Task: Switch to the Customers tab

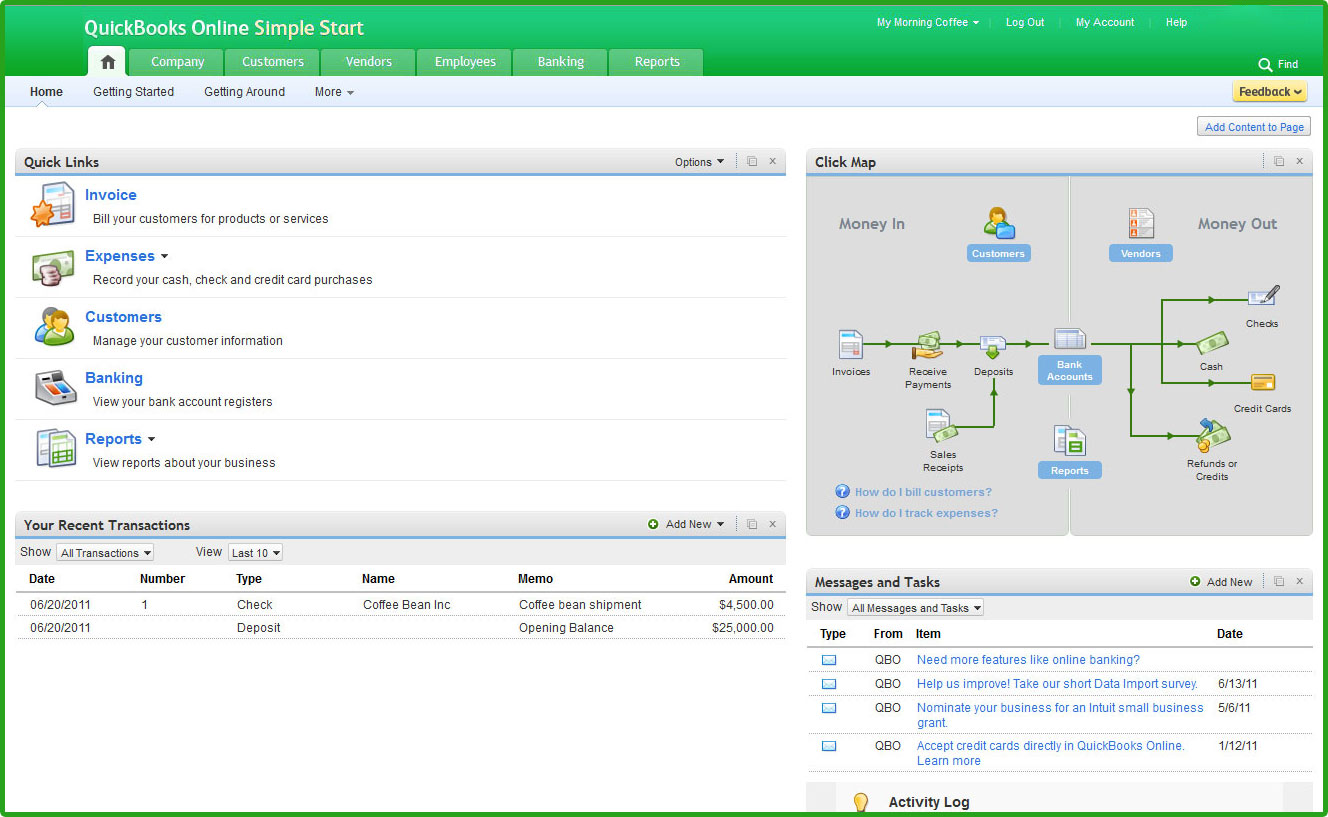Action: pos(272,62)
